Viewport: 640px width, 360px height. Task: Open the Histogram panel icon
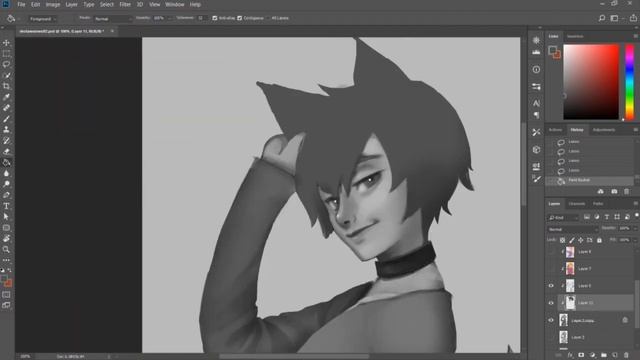[536, 52]
